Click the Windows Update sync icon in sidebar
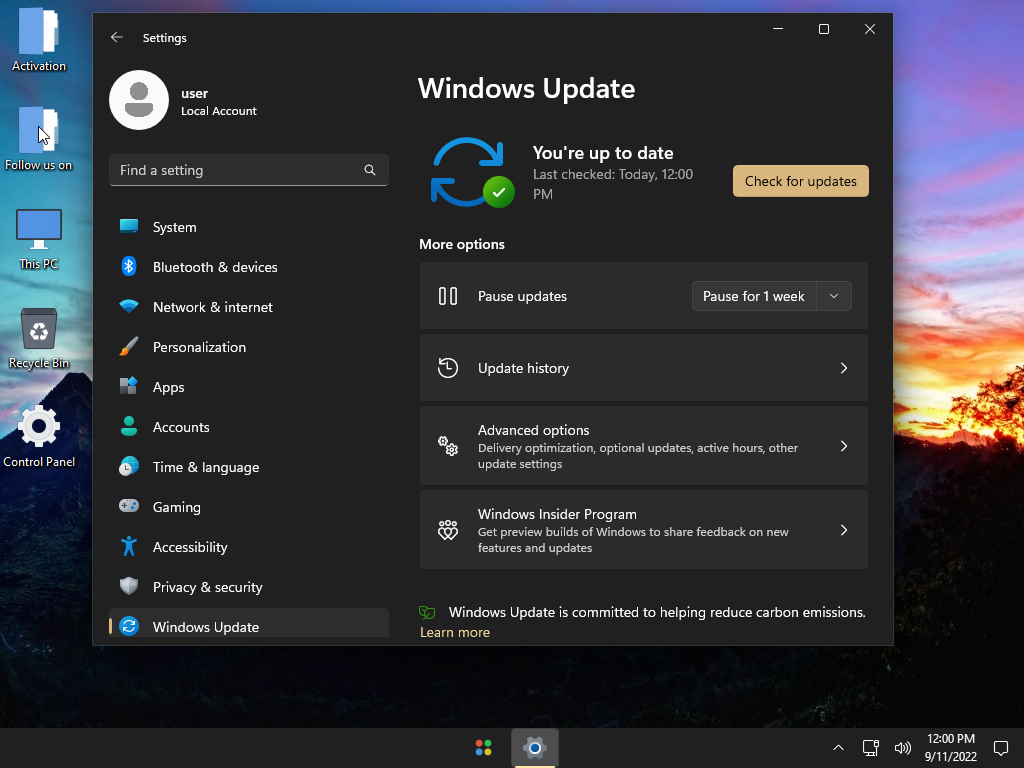Image resolution: width=1024 pixels, height=768 pixels. coord(129,626)
